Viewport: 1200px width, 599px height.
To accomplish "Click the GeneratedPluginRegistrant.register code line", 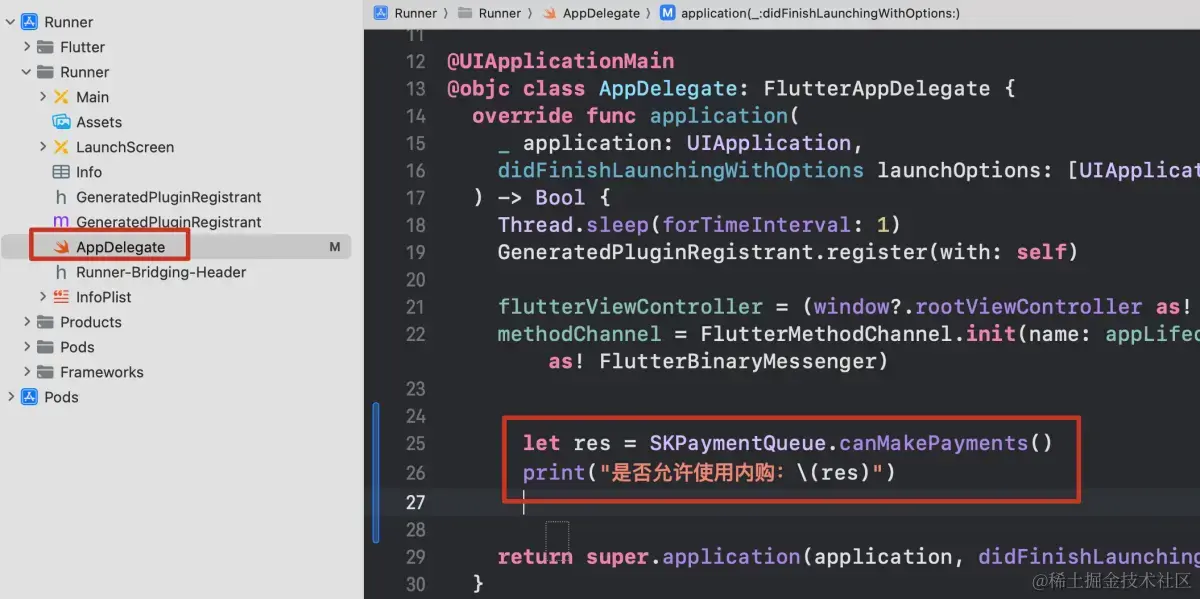I will (789, 252).
